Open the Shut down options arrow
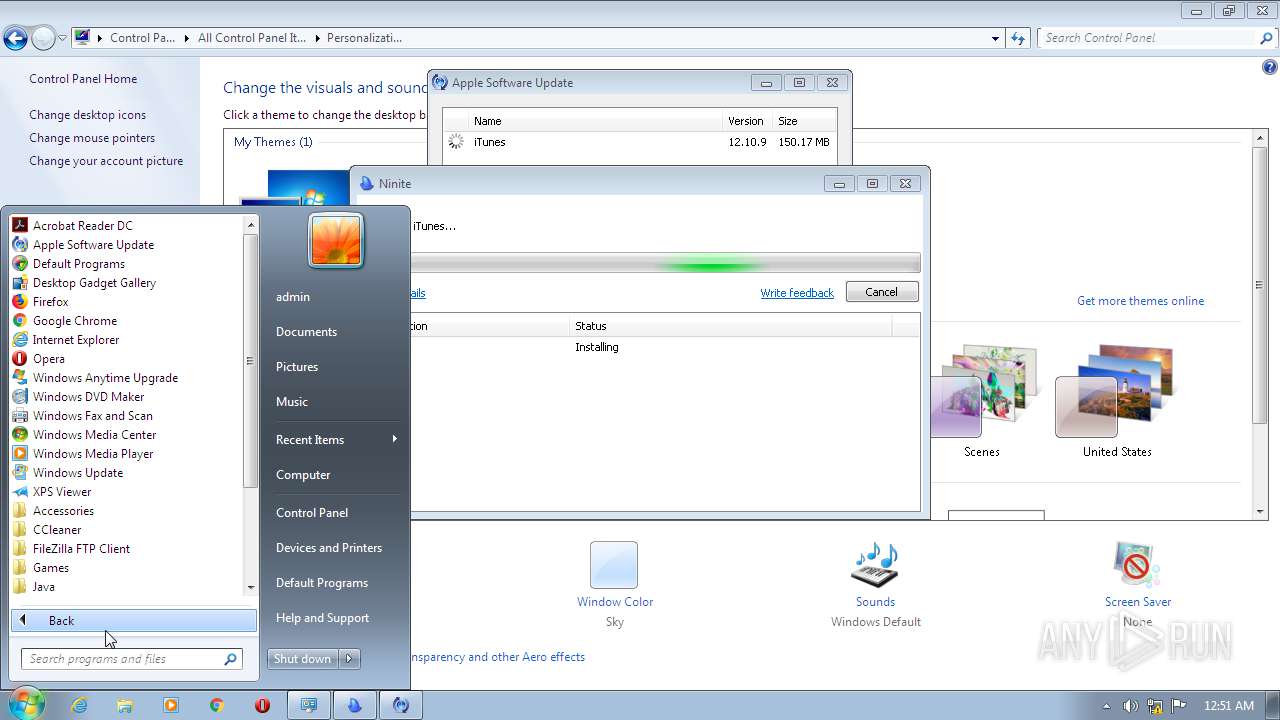This screenshot has width=1280, height=720. (x=350, y=658)
